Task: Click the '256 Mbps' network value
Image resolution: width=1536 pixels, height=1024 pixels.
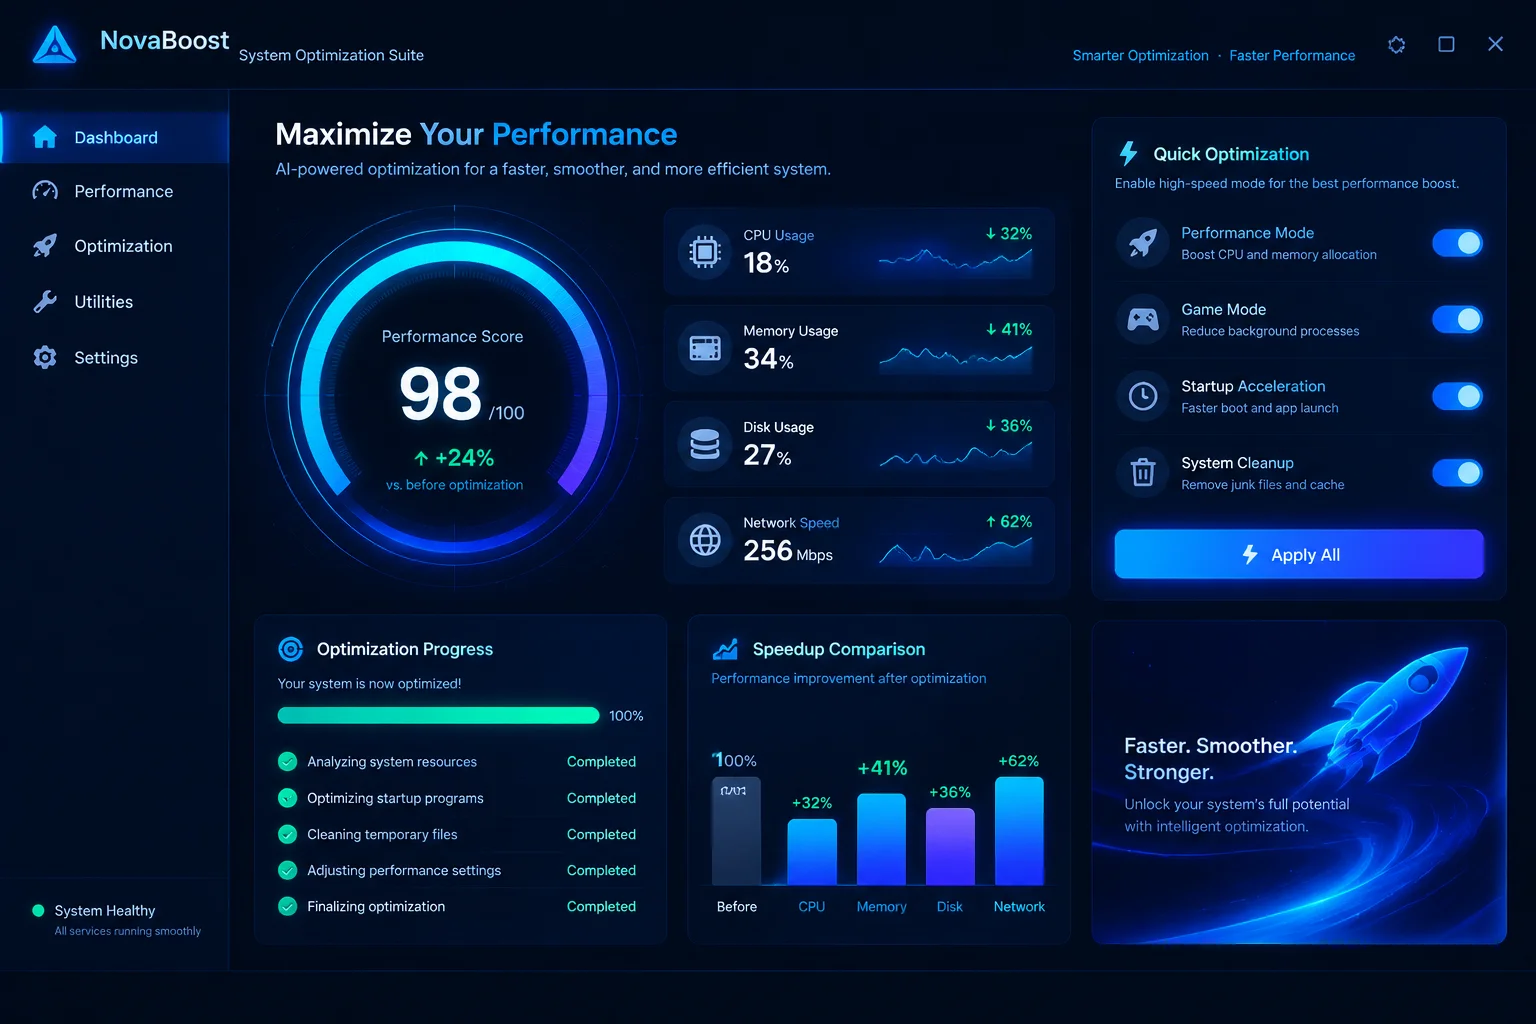Action: (x=788, y=551)
